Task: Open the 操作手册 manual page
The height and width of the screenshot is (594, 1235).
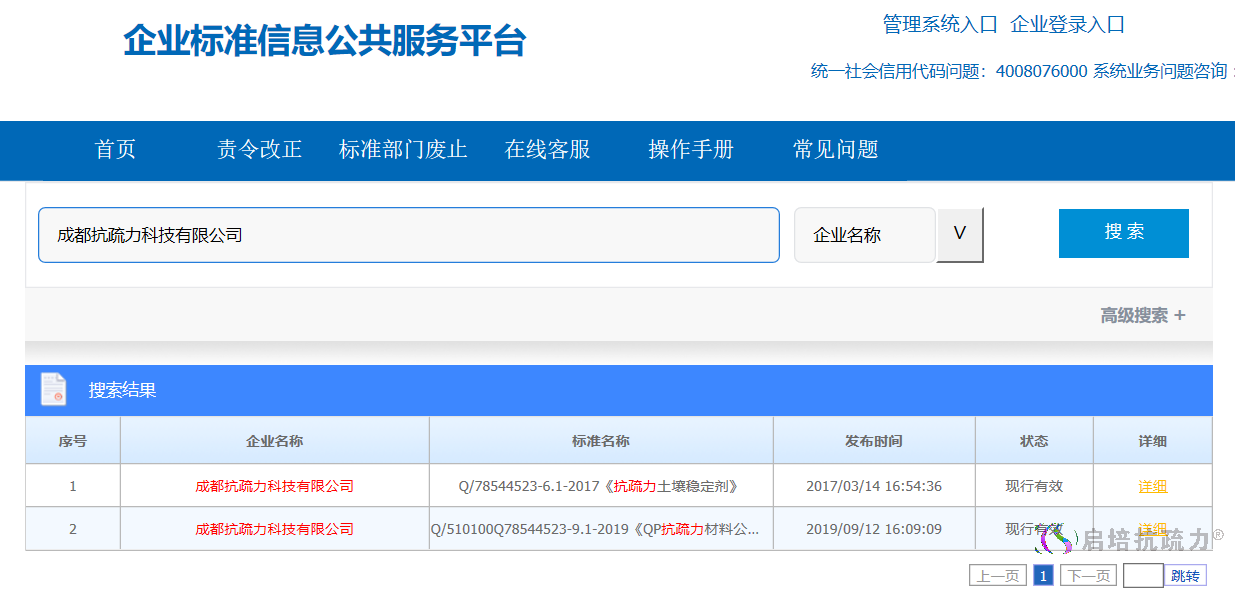Action: [x=691, y=150]
